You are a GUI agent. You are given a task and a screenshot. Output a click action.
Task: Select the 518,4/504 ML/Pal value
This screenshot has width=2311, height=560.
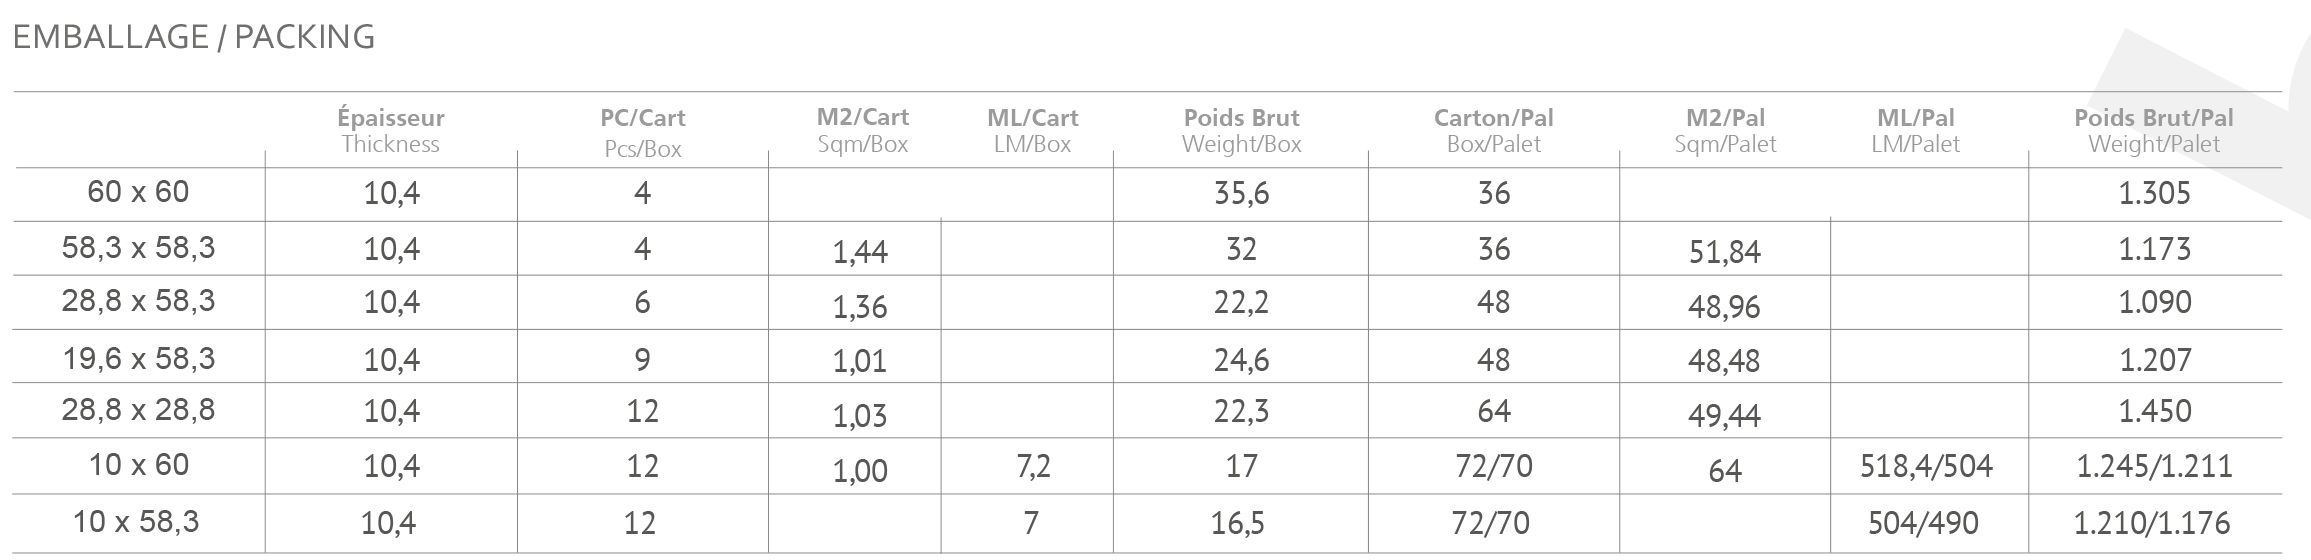pos(1926,466)
